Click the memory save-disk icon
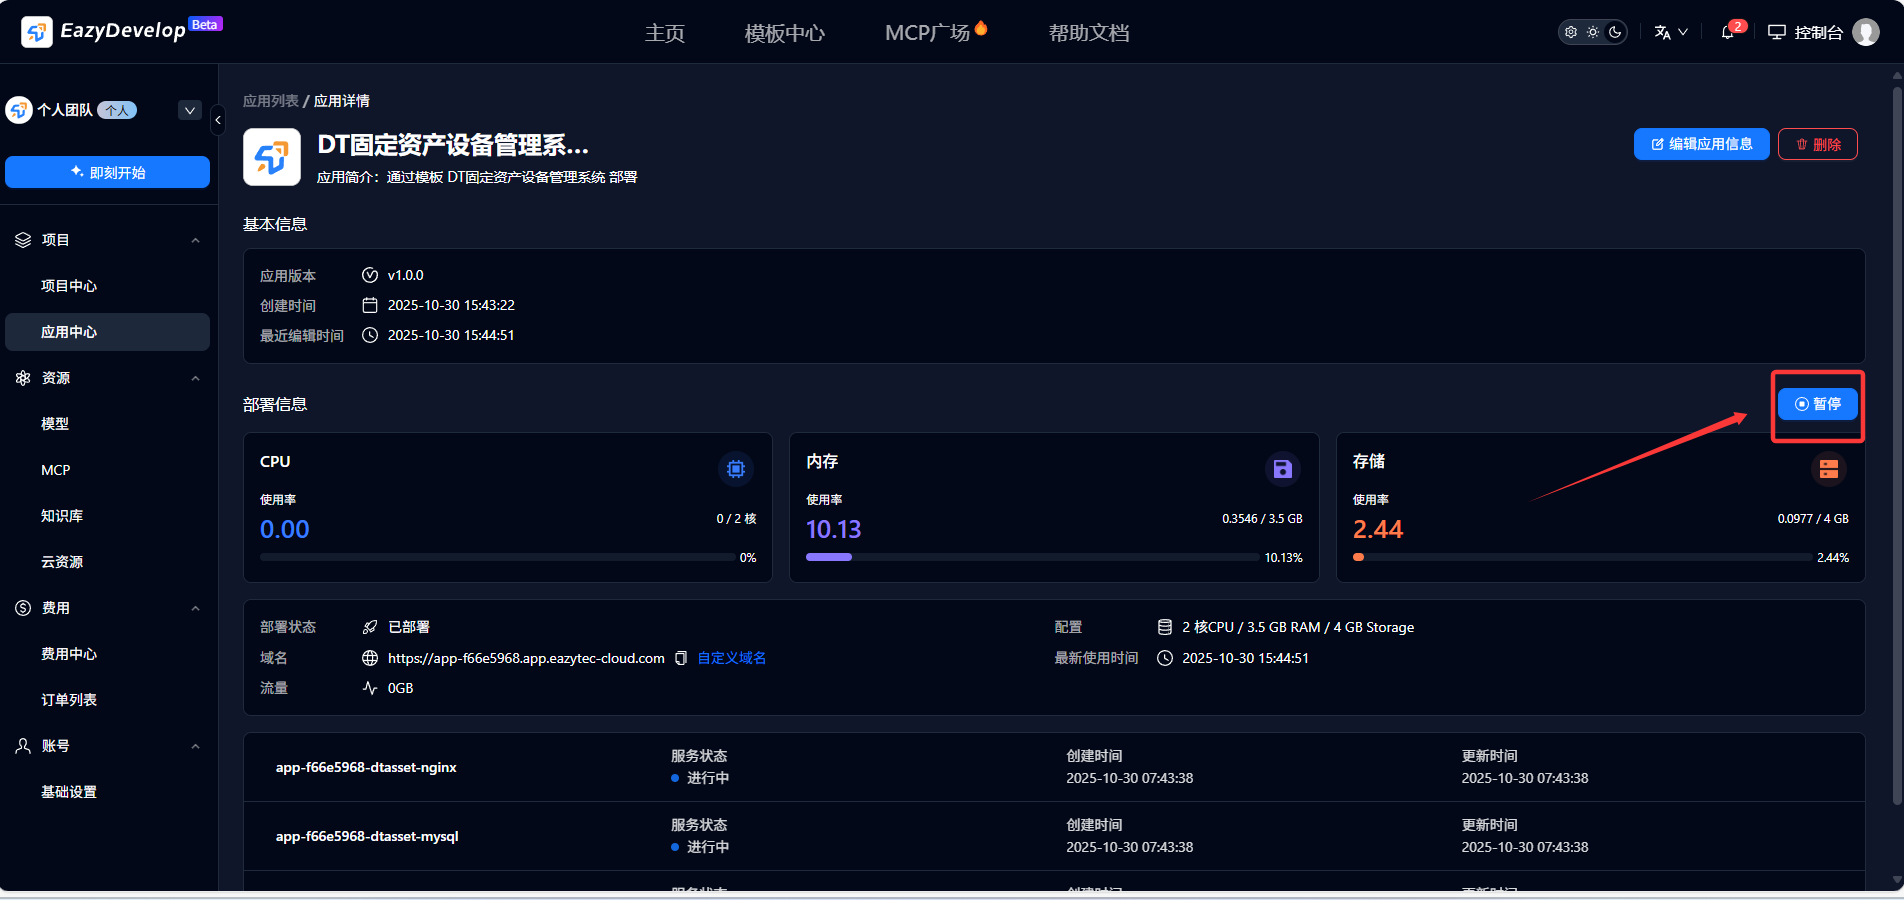Image resolution: width=1904 pixels, height=900 pixels. click(x=1282, y=469)
